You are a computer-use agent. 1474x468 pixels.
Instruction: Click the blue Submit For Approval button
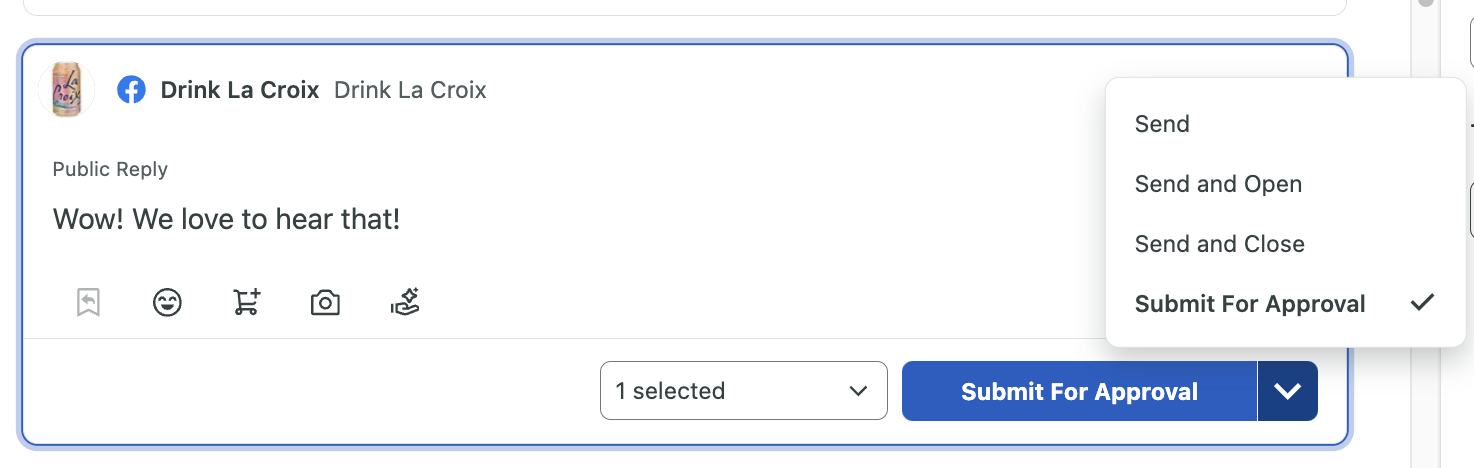coord(1079,391)
